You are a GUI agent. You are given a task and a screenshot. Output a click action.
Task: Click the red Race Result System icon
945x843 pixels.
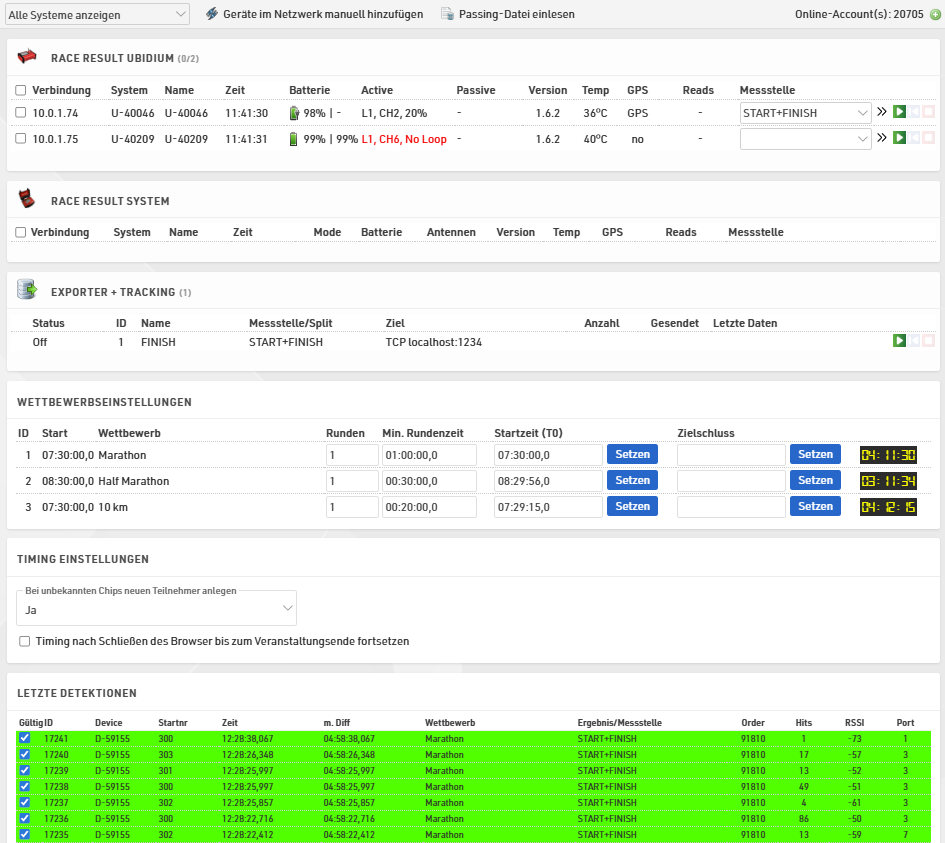pyautogui.click(x=28, y=199)
